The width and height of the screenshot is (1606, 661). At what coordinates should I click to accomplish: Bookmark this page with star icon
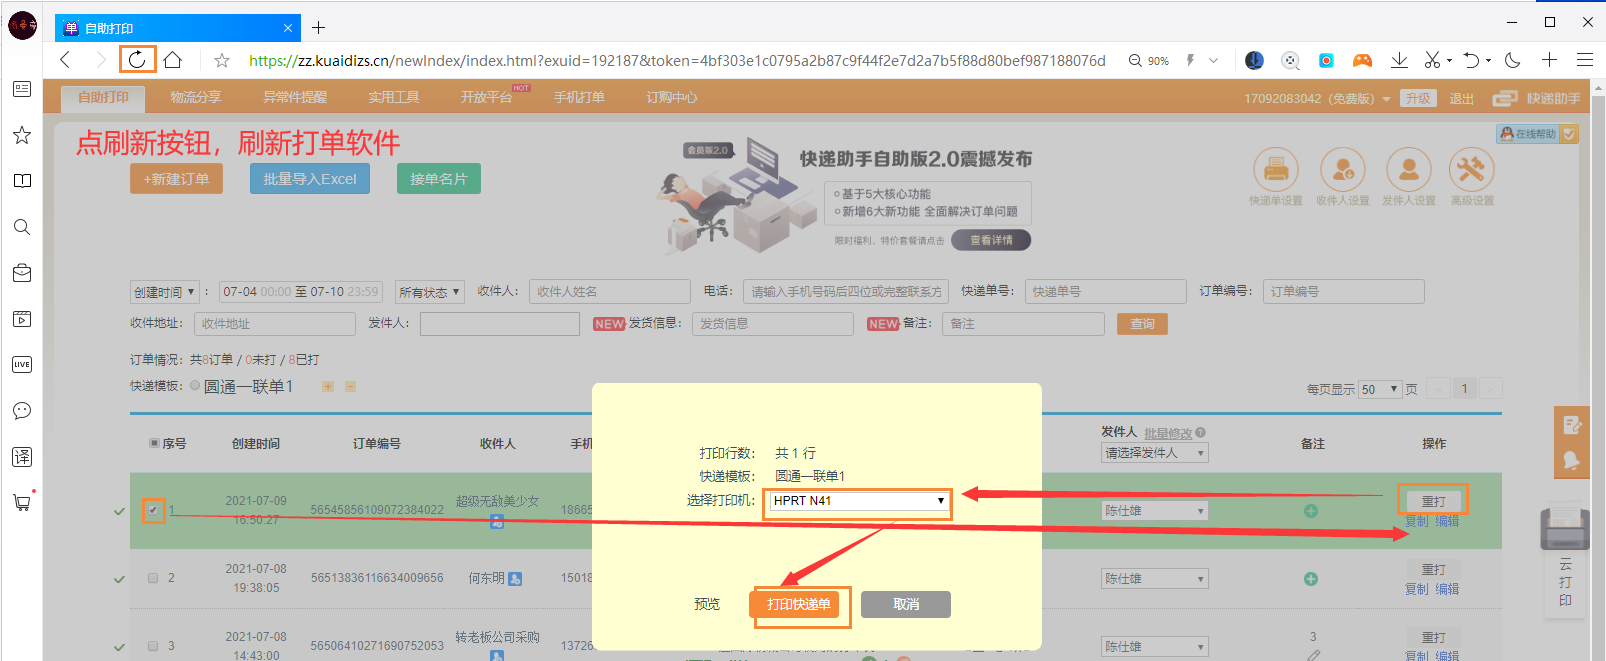(x=222, y=61)
